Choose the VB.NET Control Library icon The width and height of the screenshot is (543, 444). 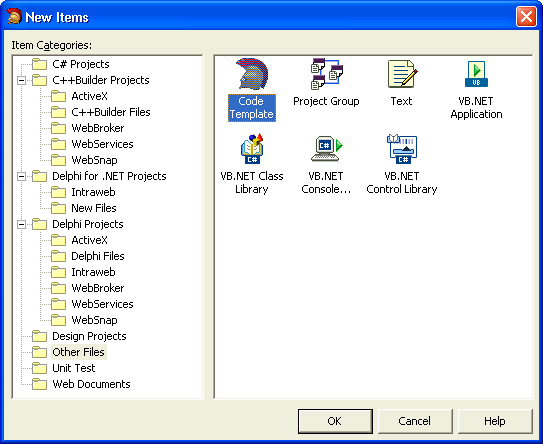click(x=402, y=149)
